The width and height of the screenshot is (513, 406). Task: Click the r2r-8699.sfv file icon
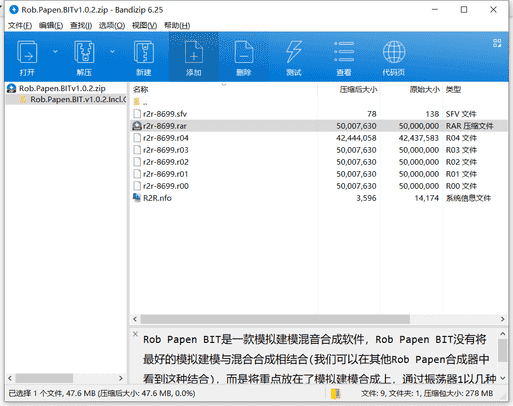[x=137, y=114]
